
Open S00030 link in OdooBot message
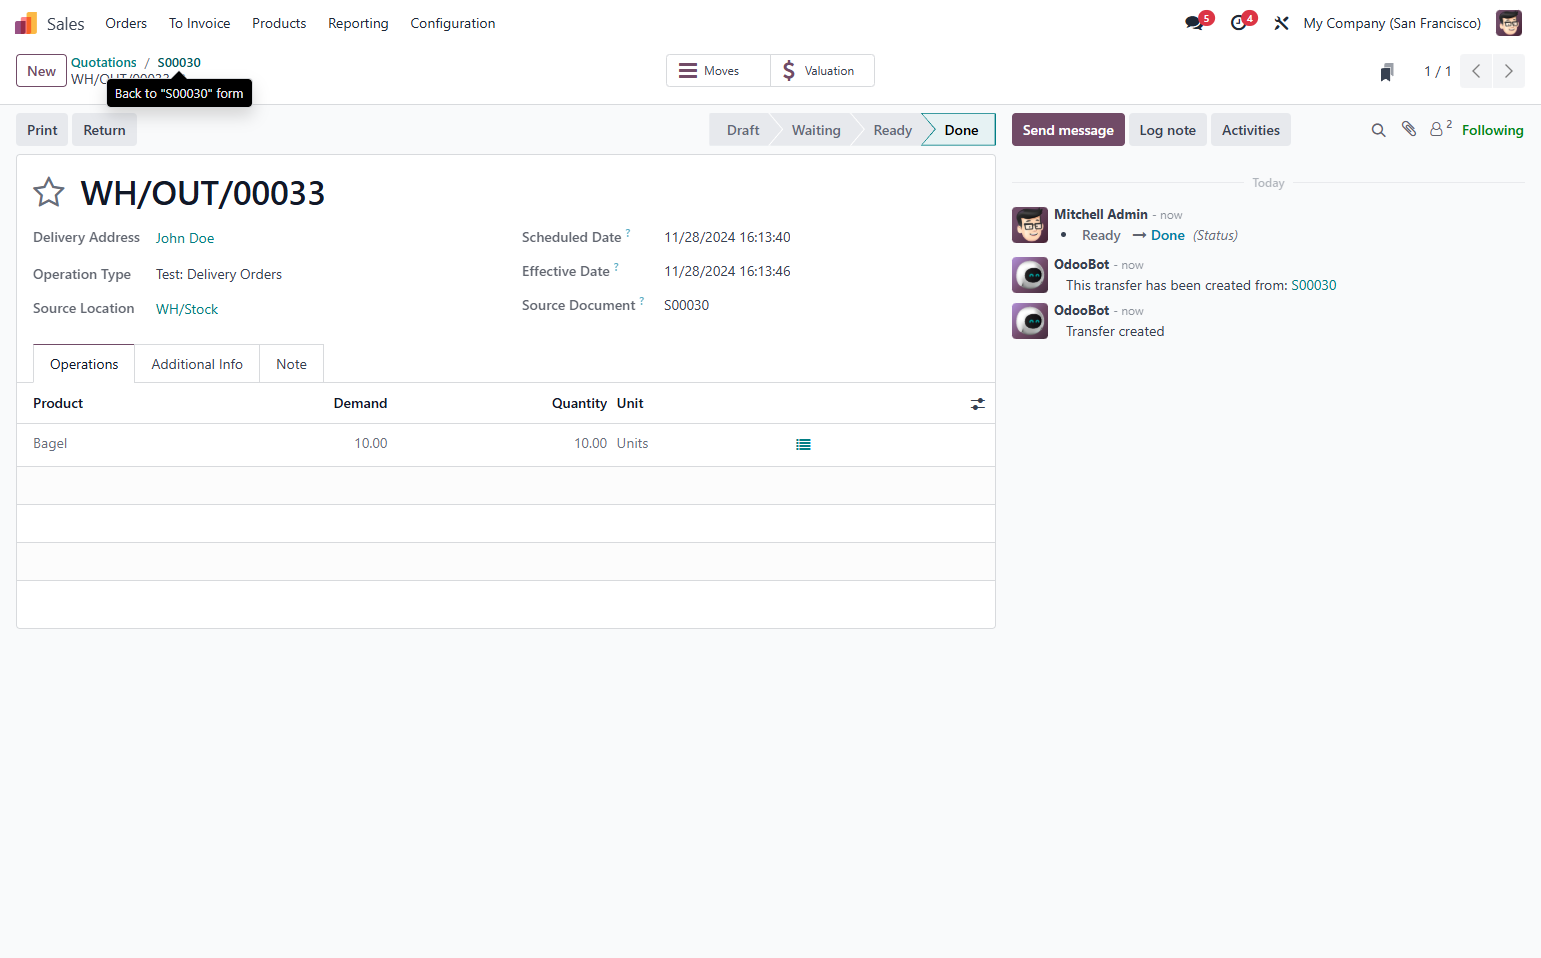click(1313, 285)
